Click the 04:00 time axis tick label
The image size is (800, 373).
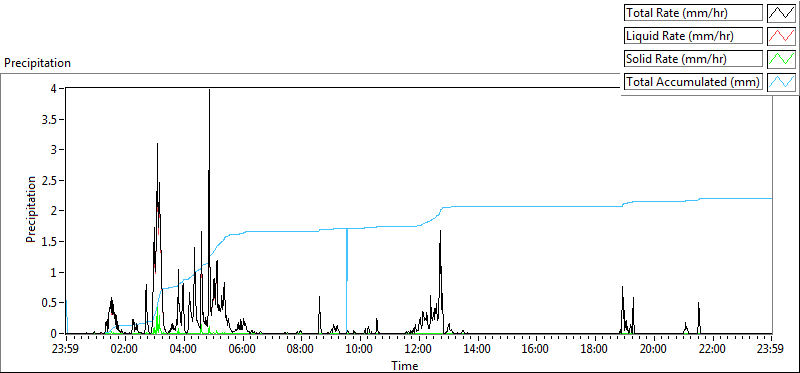[183, 350]
